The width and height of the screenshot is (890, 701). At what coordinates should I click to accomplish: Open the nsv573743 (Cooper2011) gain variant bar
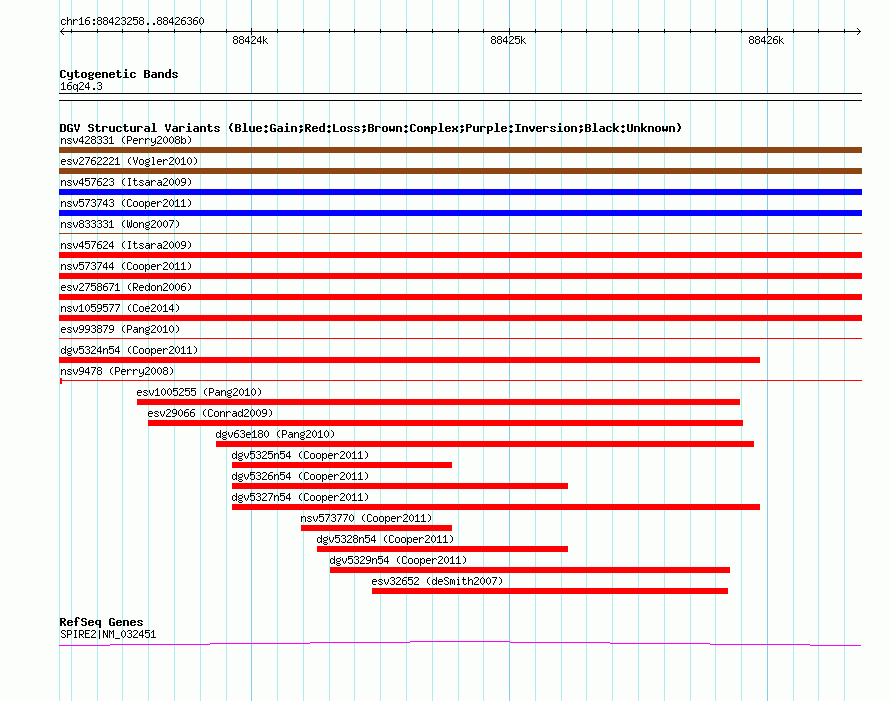coord(460,213)
